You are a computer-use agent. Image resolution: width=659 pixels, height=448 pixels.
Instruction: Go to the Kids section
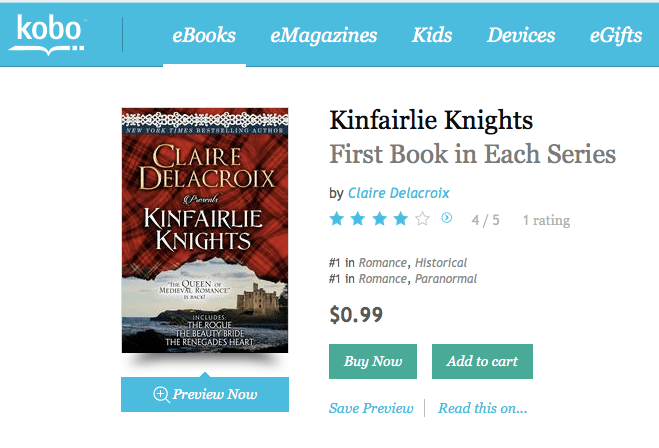[432, 36]
